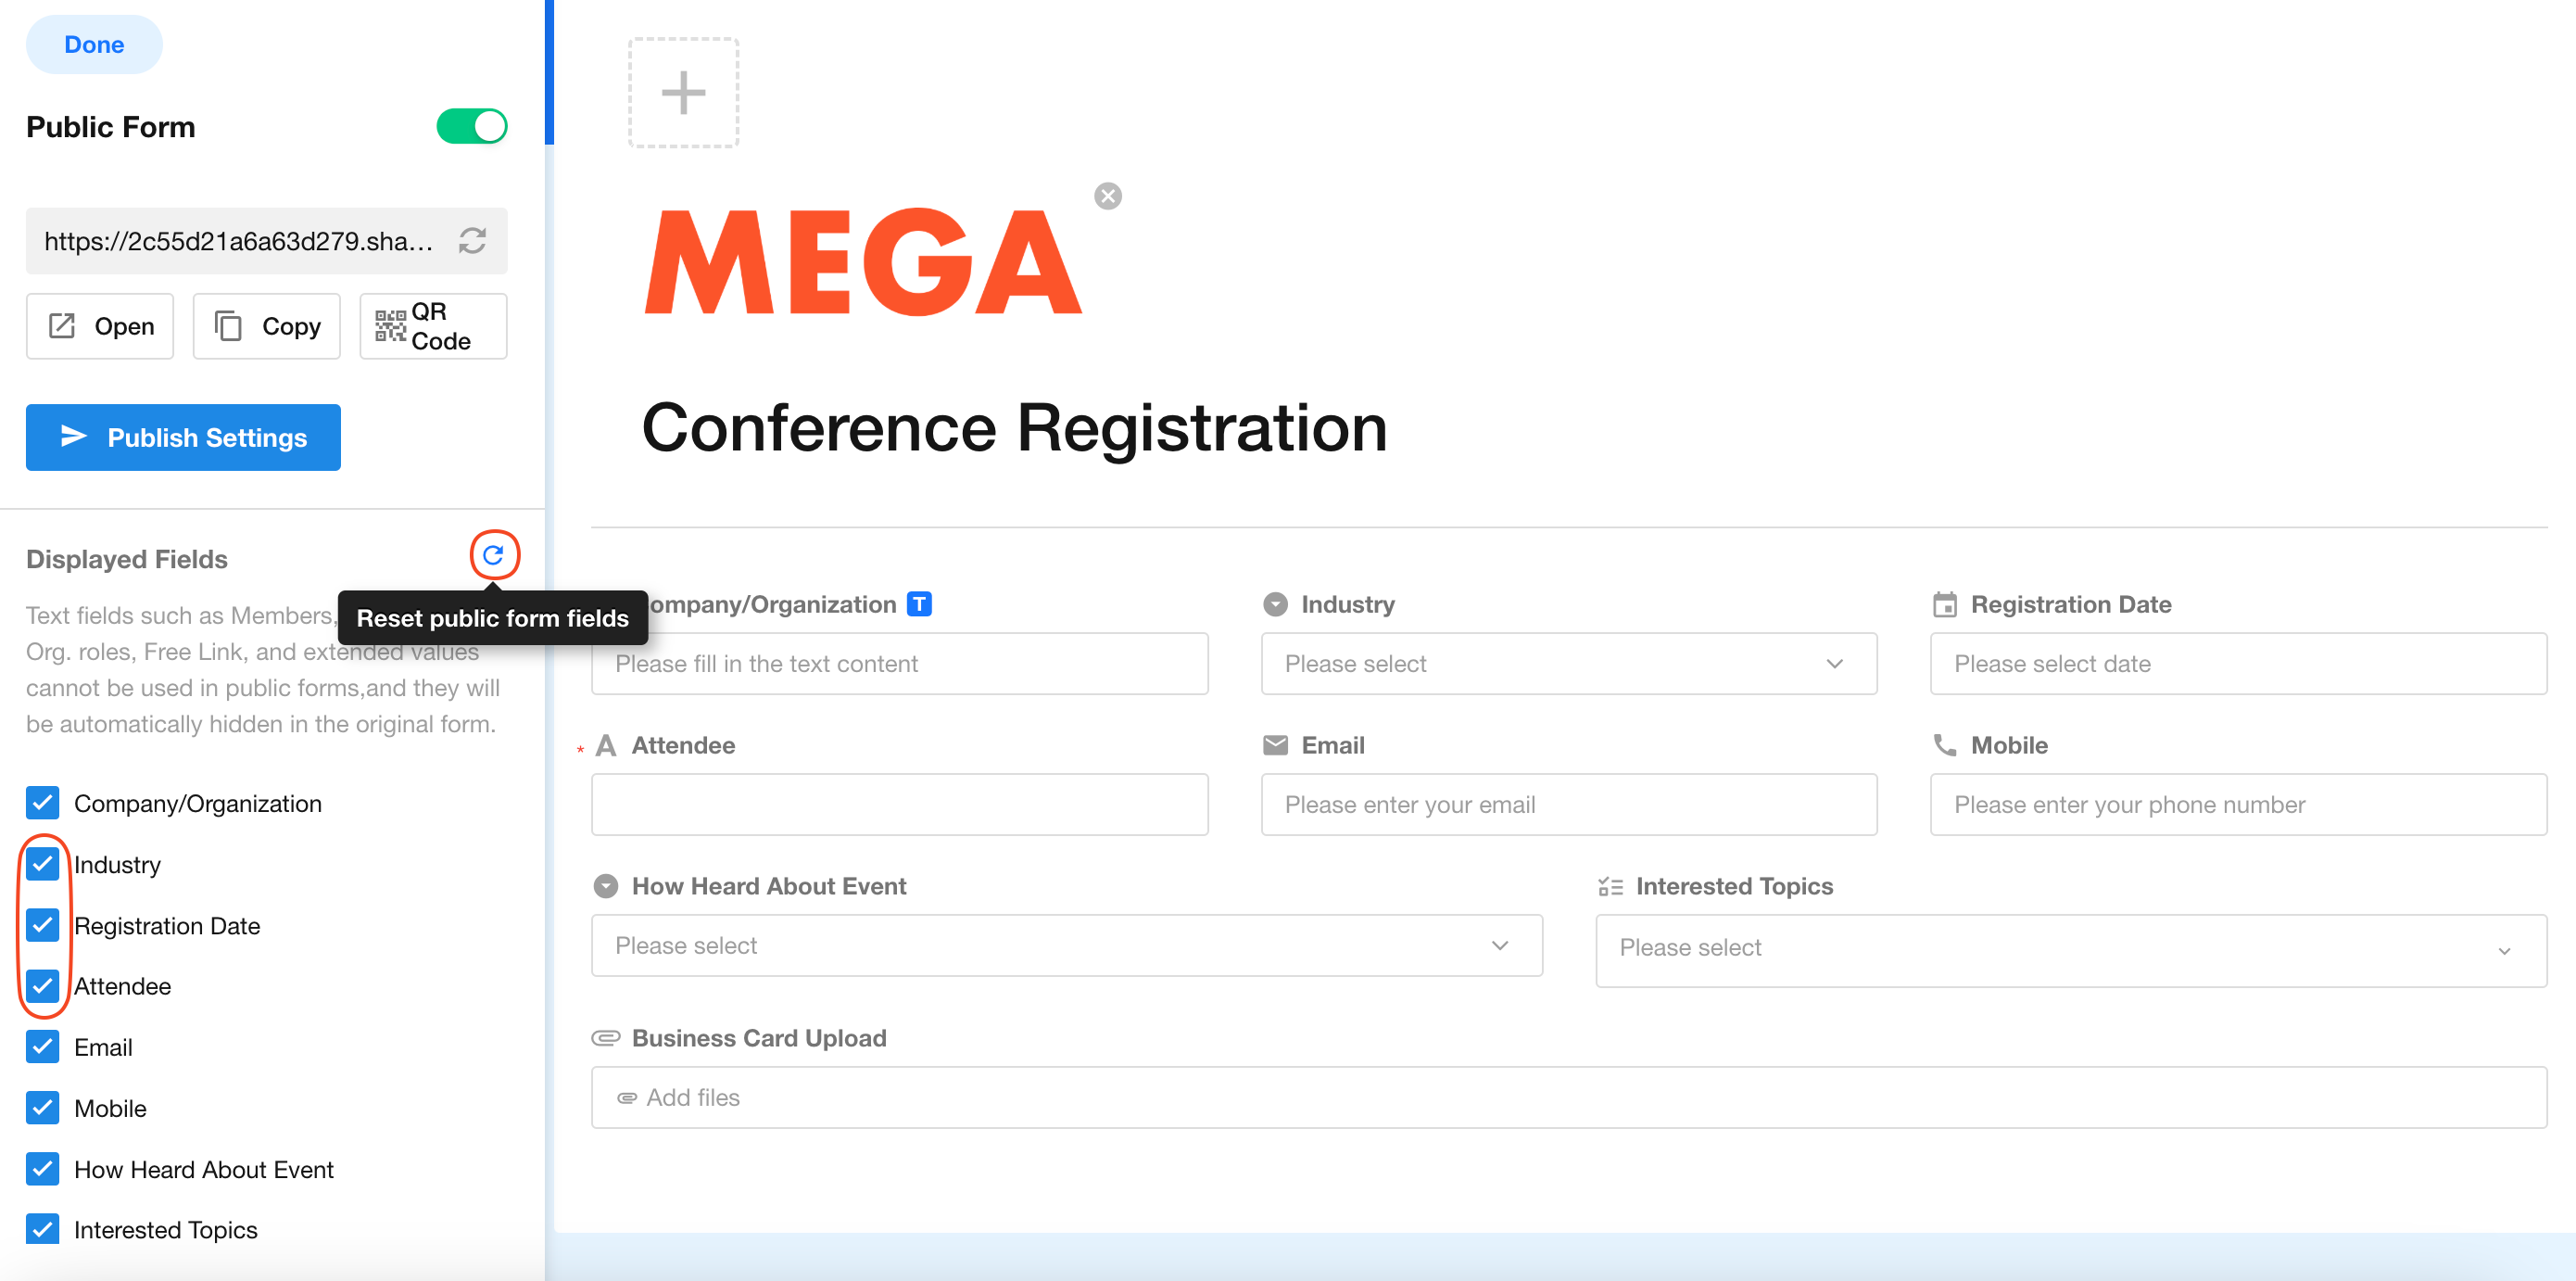Open the public form link in a new tab
This screenshot has height=1281, width=2576.
tap(100, 326)
